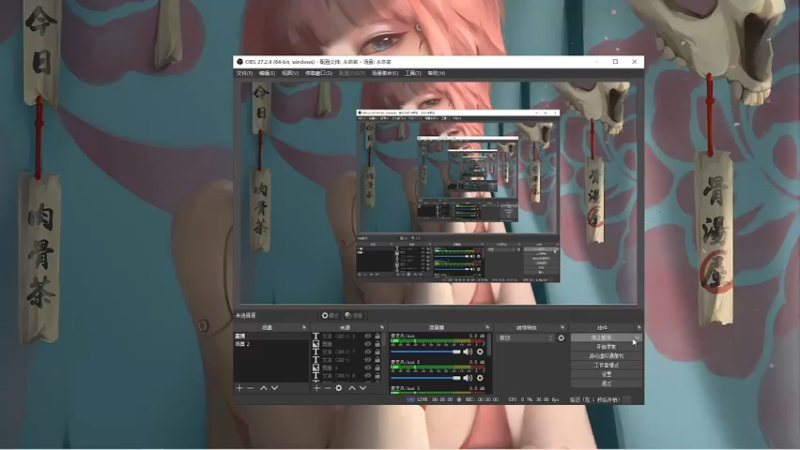800x450 pixels.
Task: Hide the 图像 source in second row
Action: 368,344
